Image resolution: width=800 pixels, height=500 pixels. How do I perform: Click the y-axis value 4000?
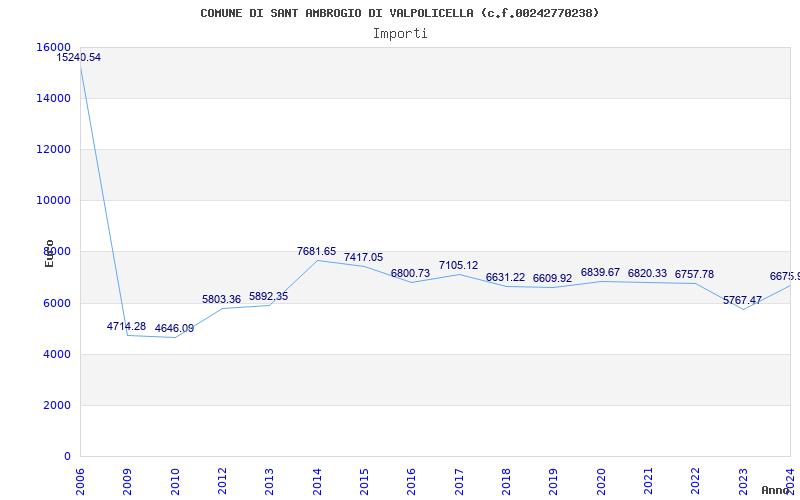[x=57, y=354]
